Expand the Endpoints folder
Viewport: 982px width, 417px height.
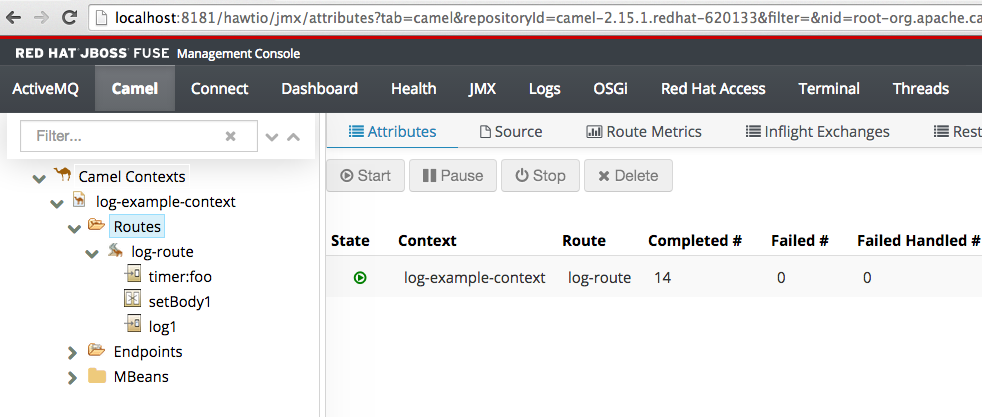coord(73,353)
